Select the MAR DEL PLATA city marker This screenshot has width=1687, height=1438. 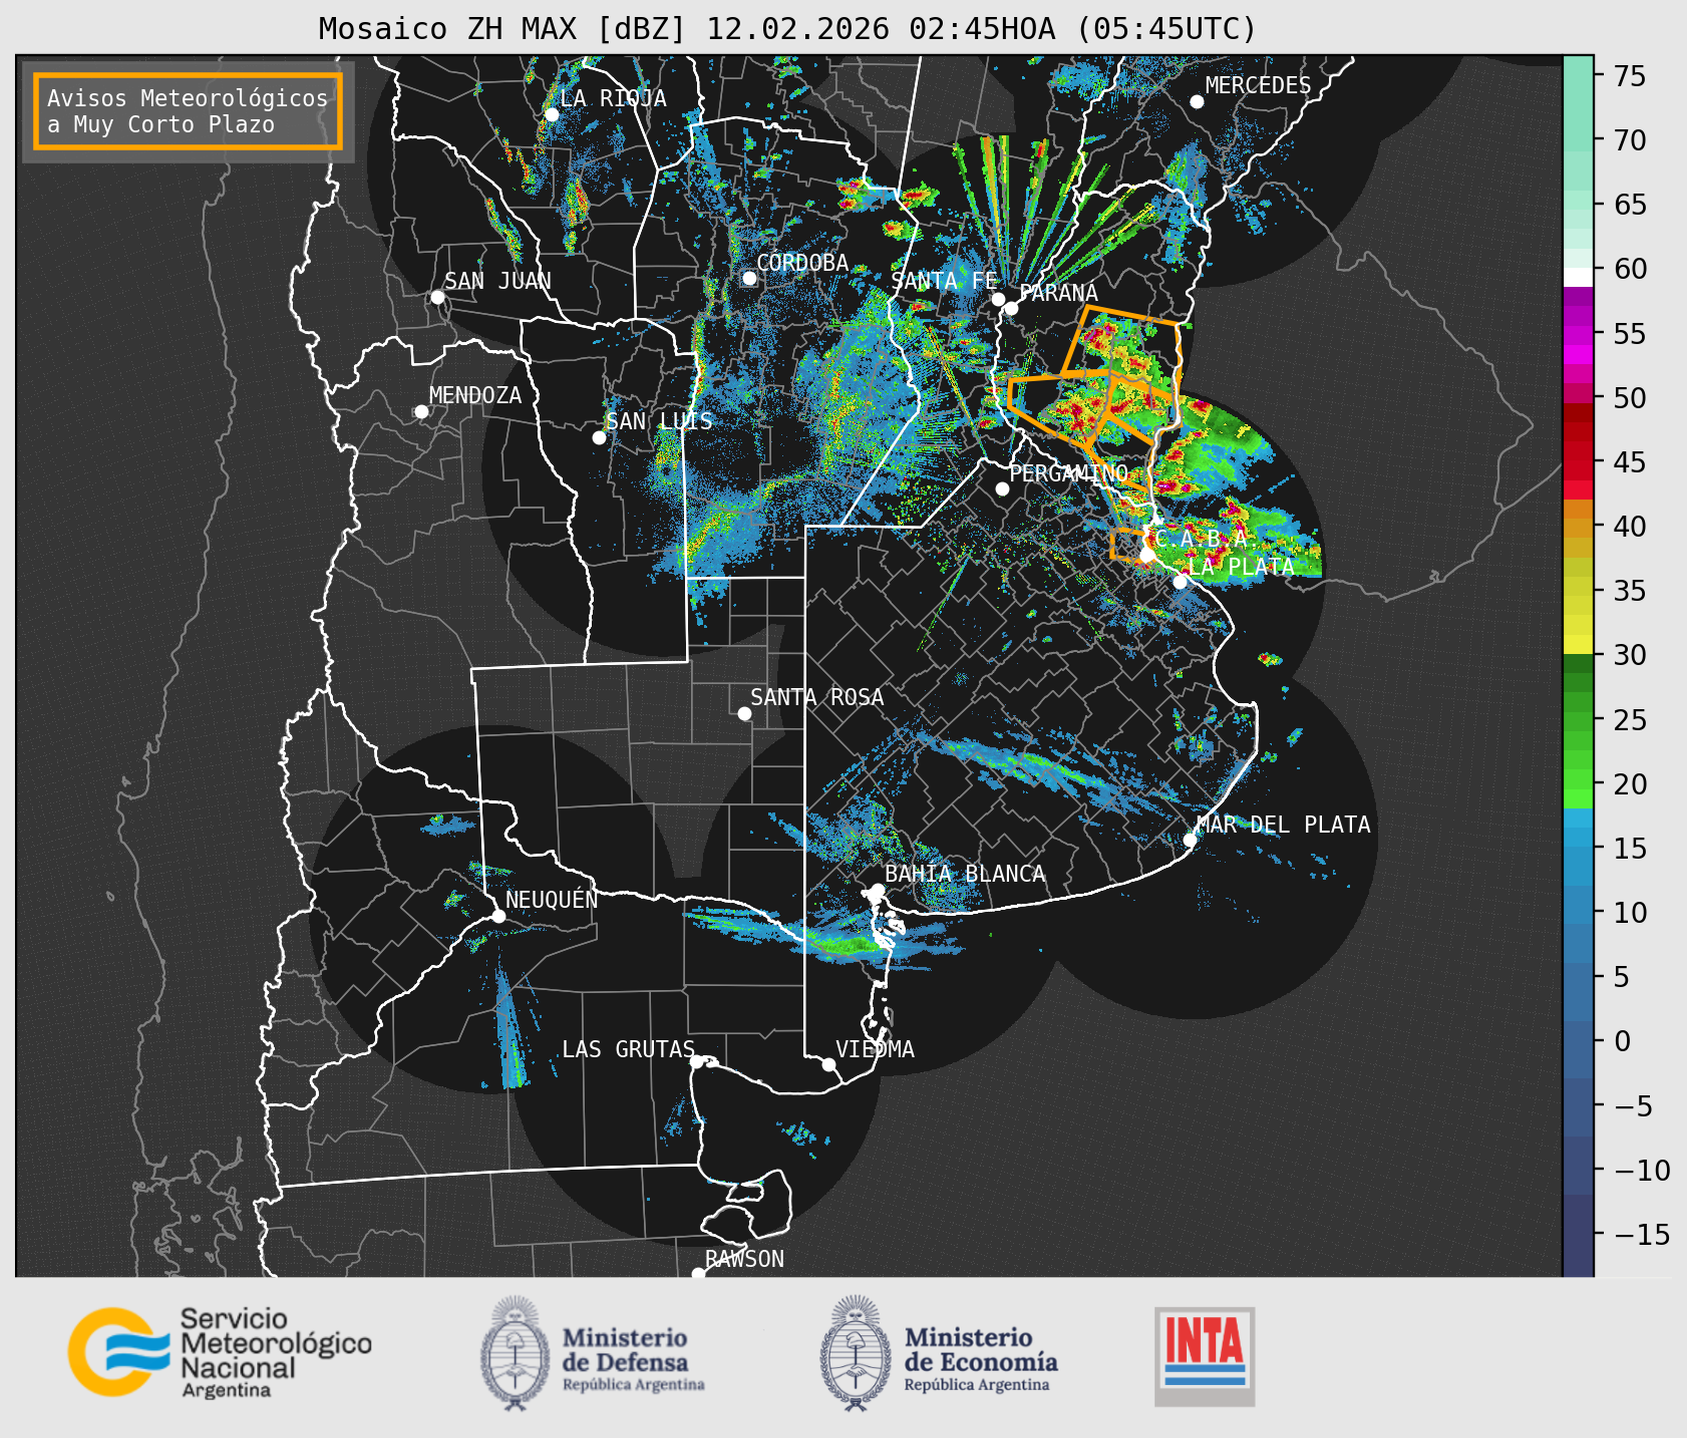[x=1190, y=840]
